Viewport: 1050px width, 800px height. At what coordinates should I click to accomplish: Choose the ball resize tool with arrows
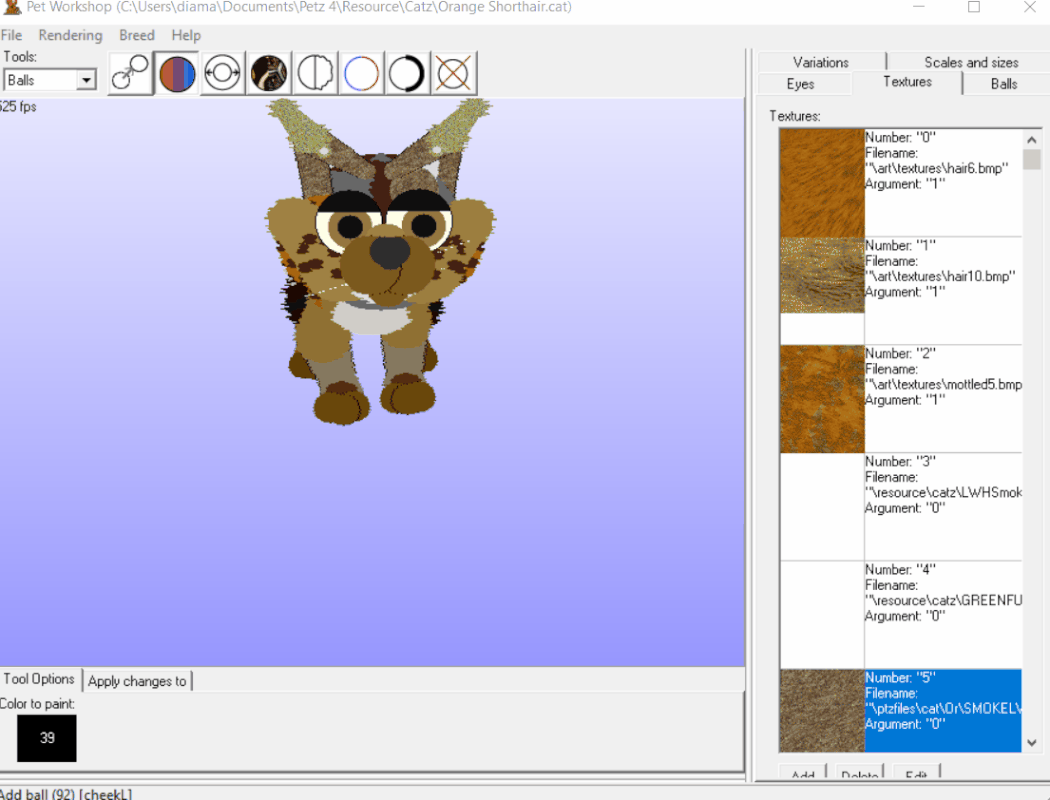coord(222,73)
